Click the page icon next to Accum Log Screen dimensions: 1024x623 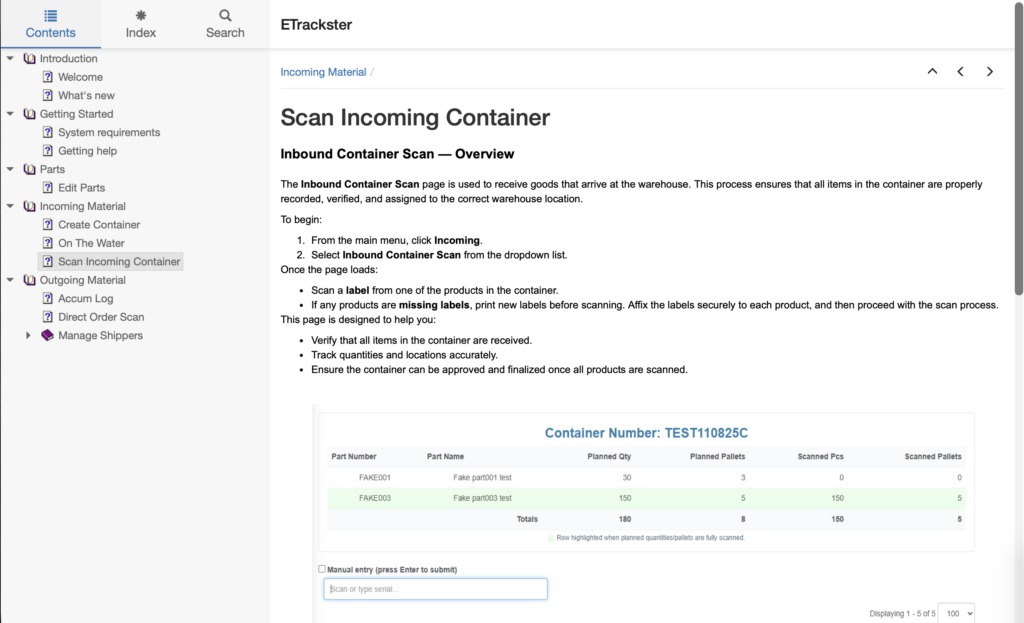47,298
